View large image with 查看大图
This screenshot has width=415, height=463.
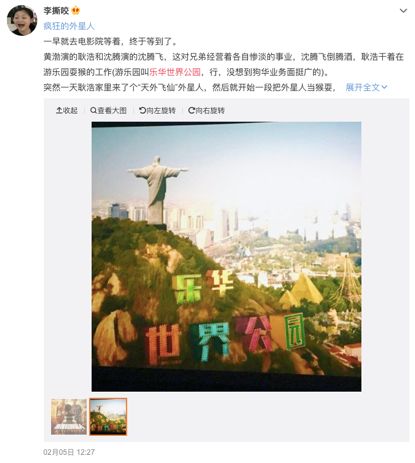pos(108,110)
